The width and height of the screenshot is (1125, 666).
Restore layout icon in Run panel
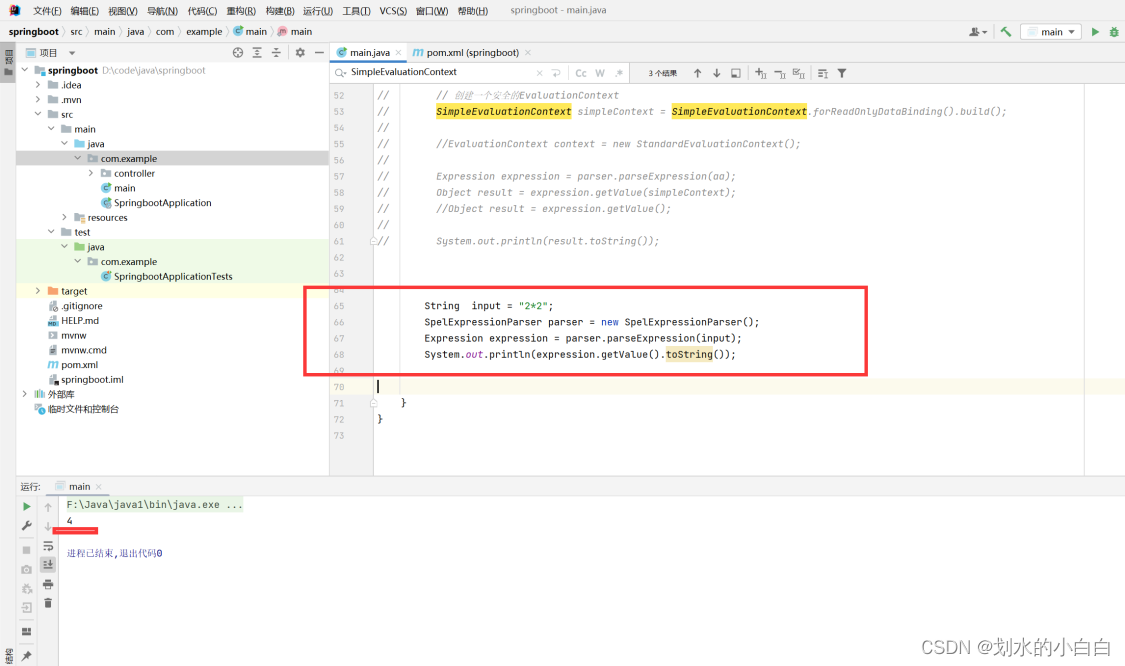[27, 632]
